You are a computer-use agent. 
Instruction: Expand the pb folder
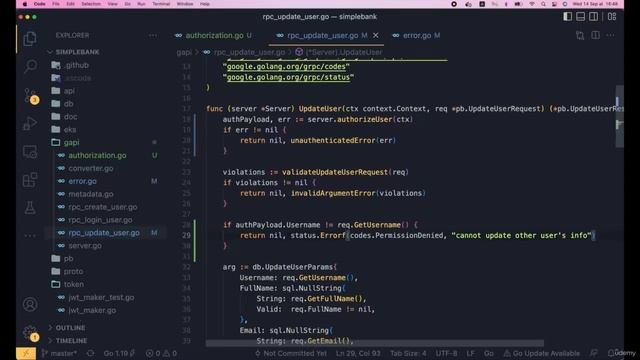[x=62, y=258]
